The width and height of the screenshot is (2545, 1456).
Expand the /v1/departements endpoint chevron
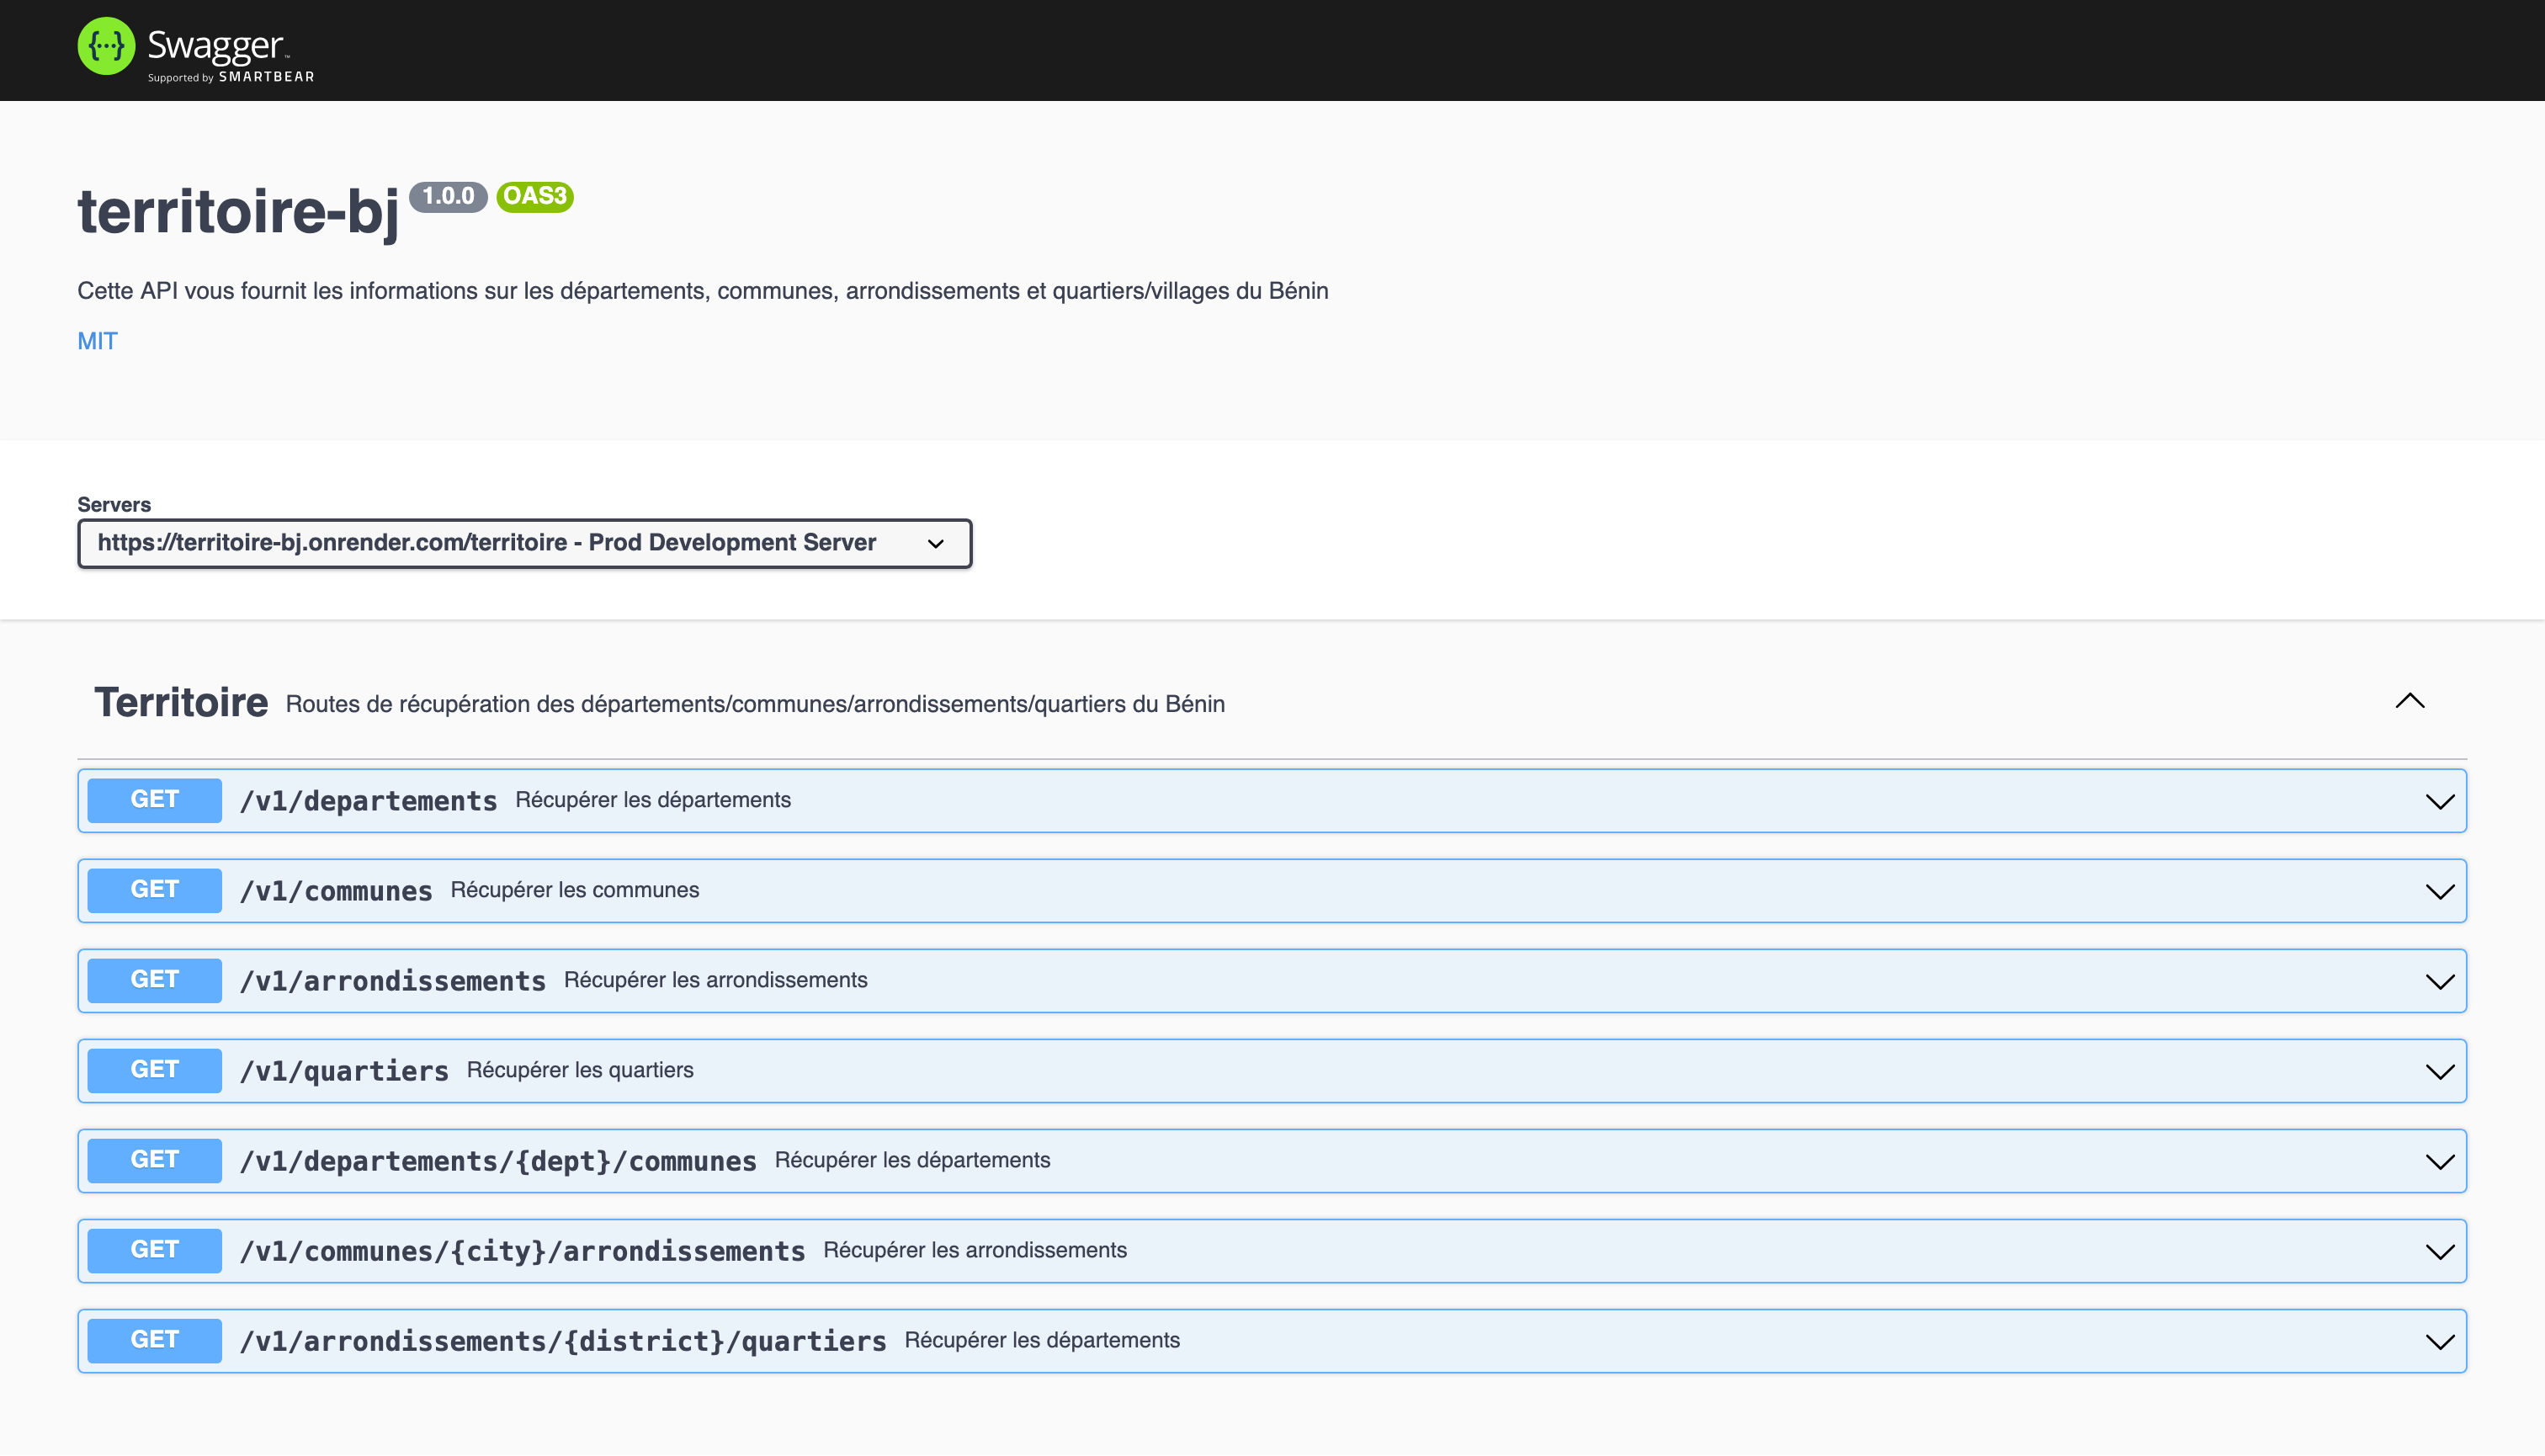pyautogui.click(x=2439, y=801)
